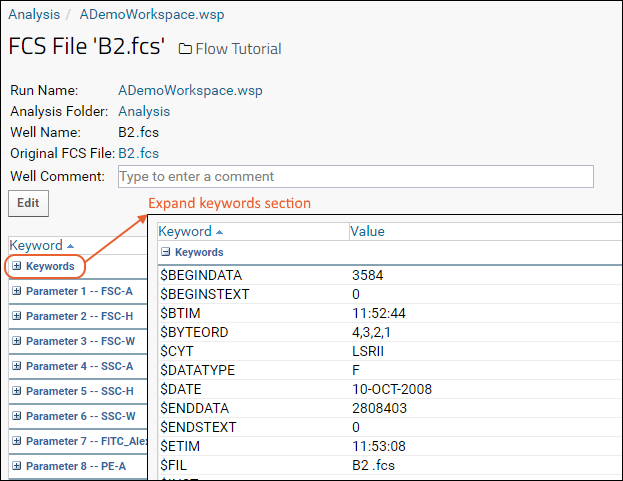Click the value 10-OCT-2008
The width and height of the screenshot is (623, 481).
pos(392,389)
